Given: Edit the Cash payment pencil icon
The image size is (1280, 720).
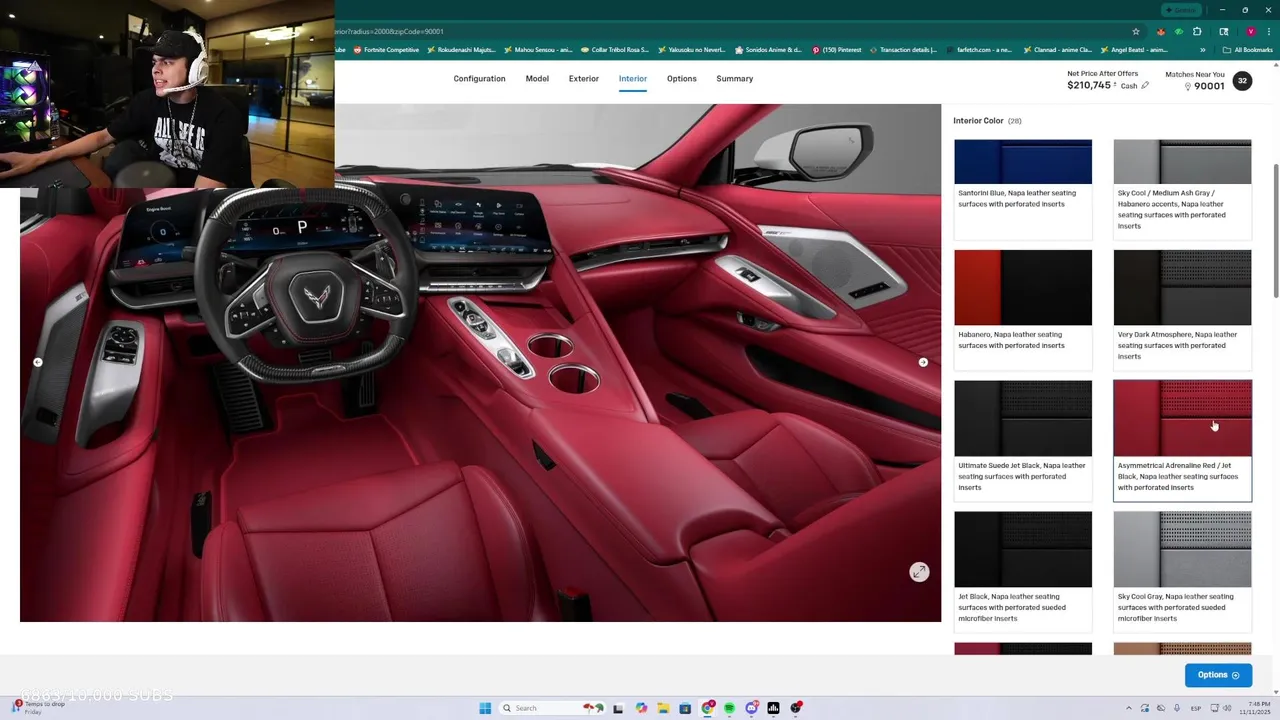Looking at the screenshot, I should (1145, 86).
